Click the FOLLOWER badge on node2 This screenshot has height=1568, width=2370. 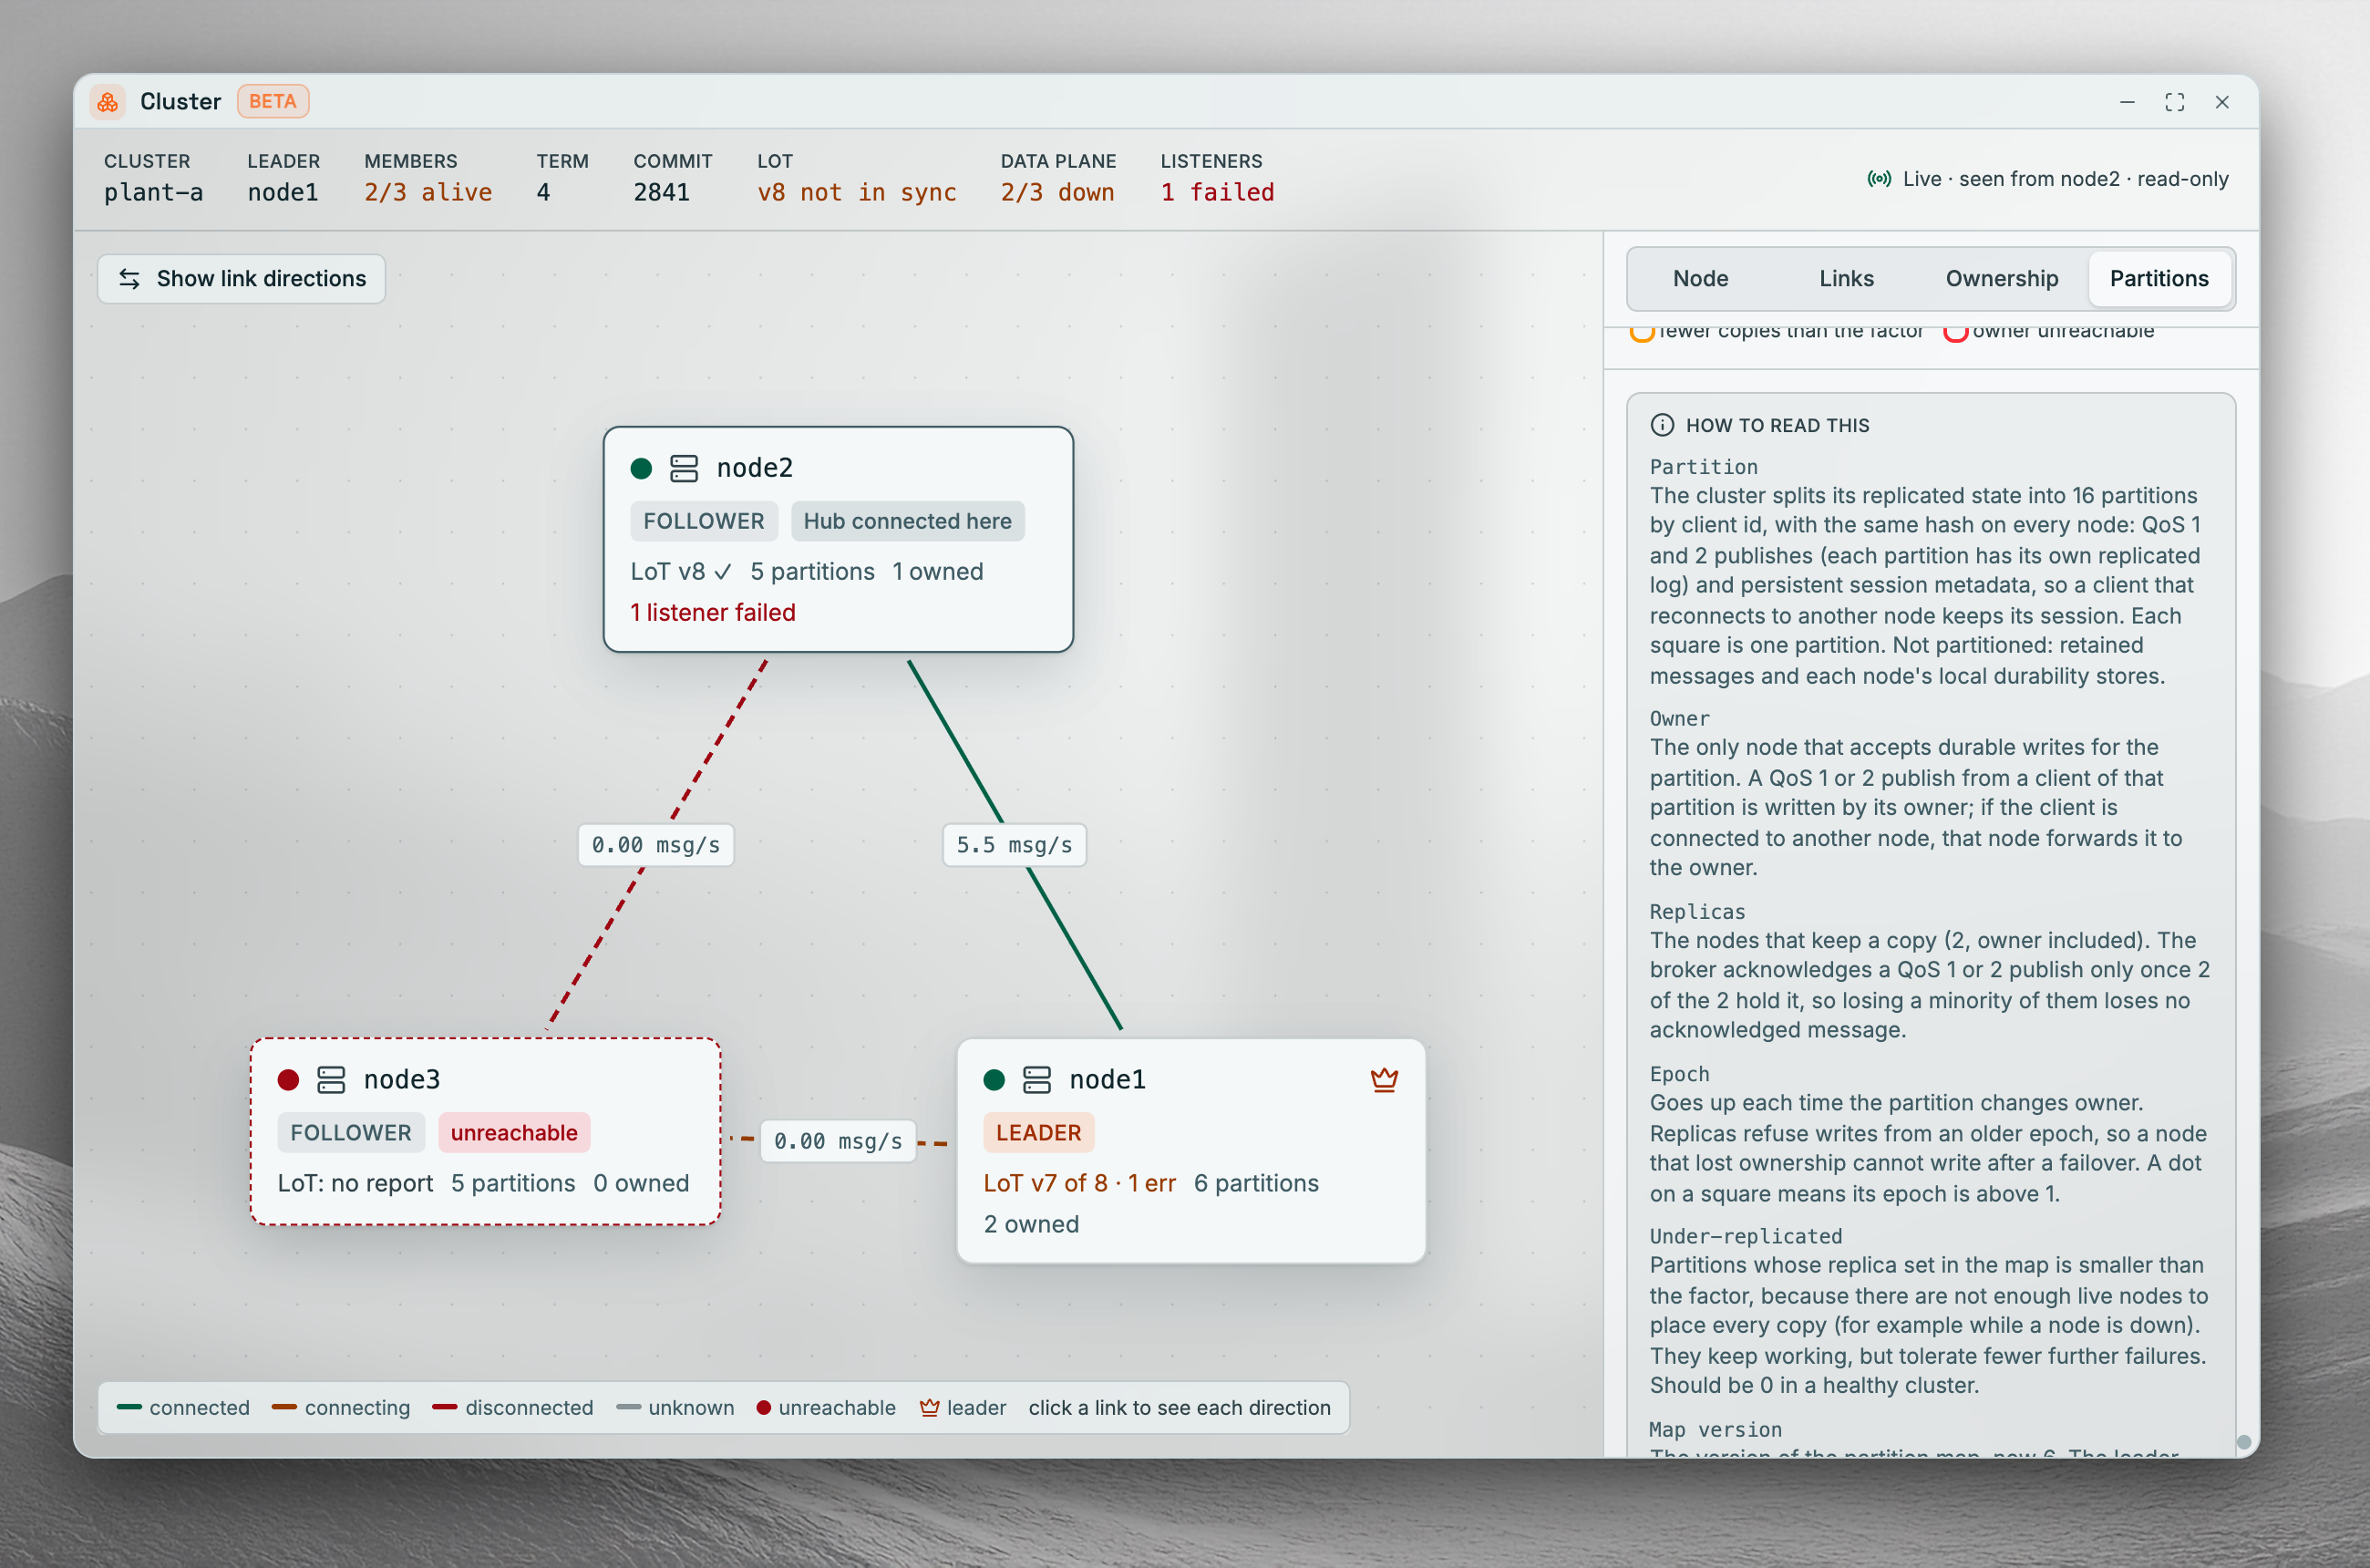tap(703, 521)
